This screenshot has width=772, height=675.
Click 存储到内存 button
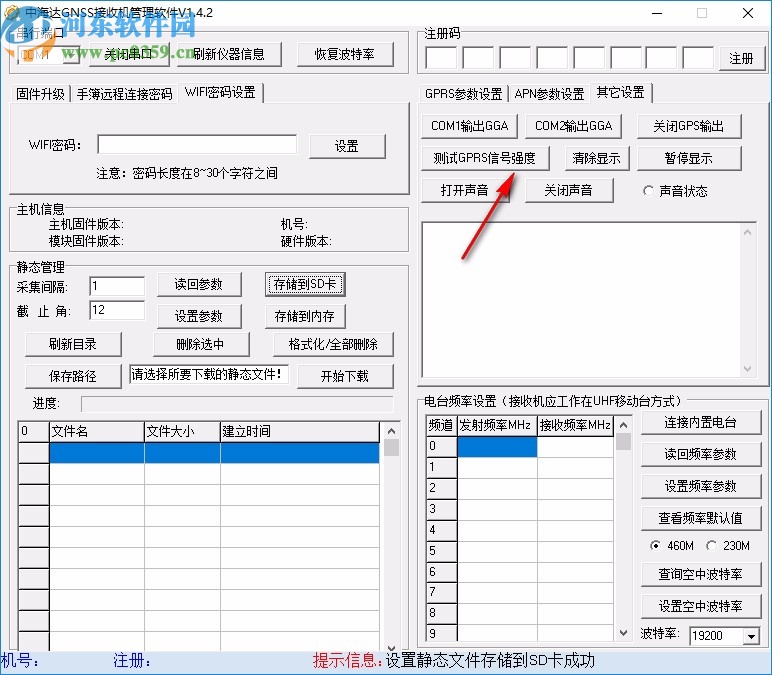coord(305,316)
